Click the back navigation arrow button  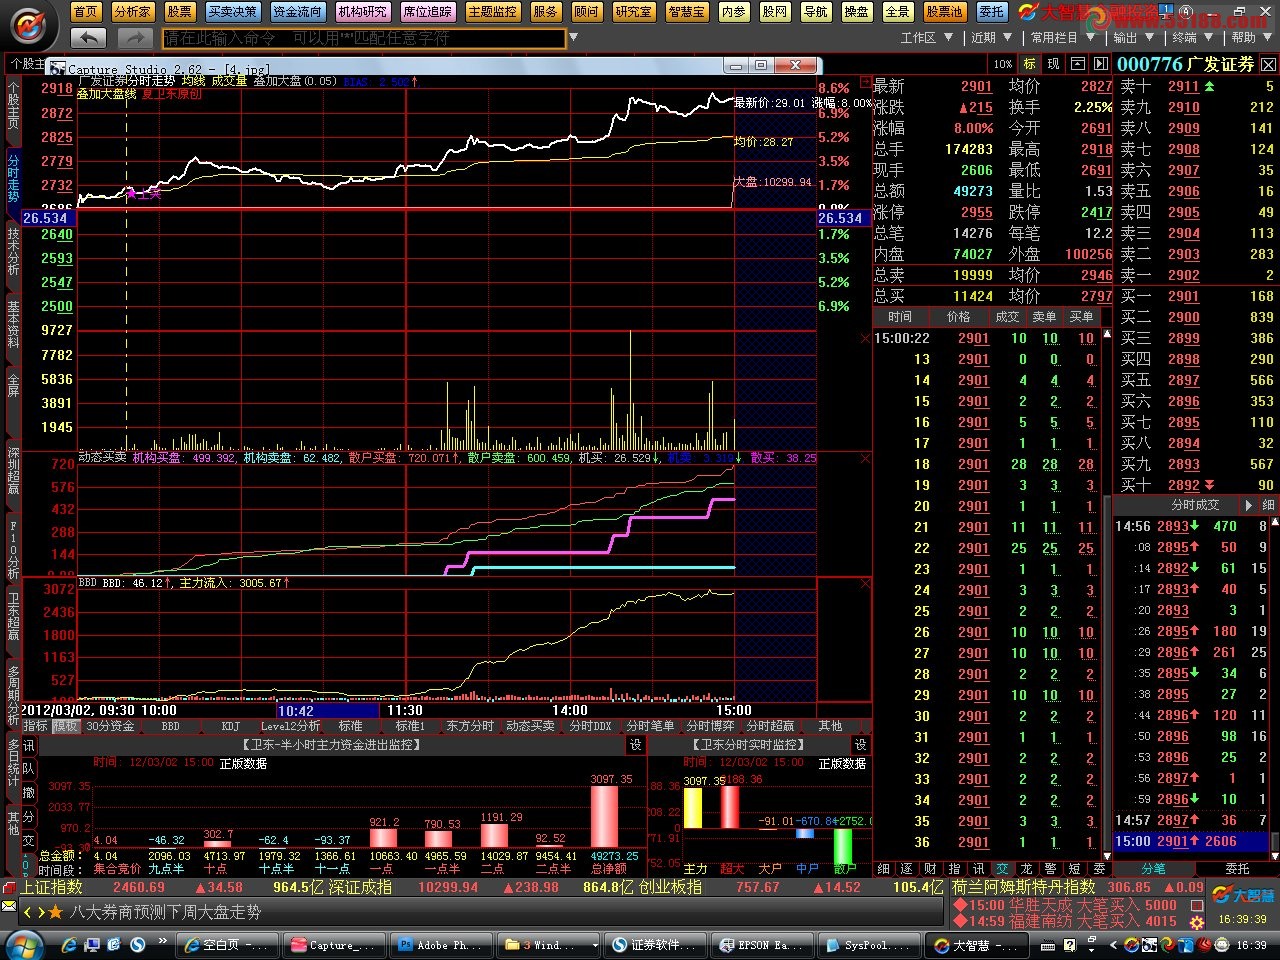[x=89, y=38]
